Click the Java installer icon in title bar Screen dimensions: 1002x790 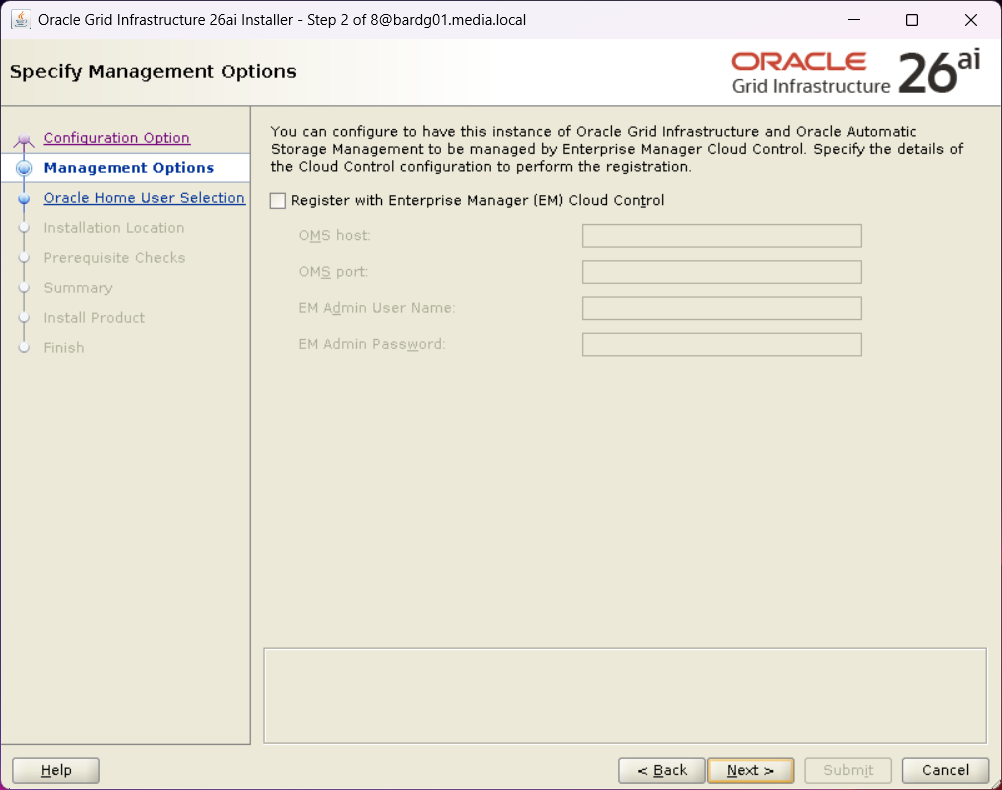point(20,20)
